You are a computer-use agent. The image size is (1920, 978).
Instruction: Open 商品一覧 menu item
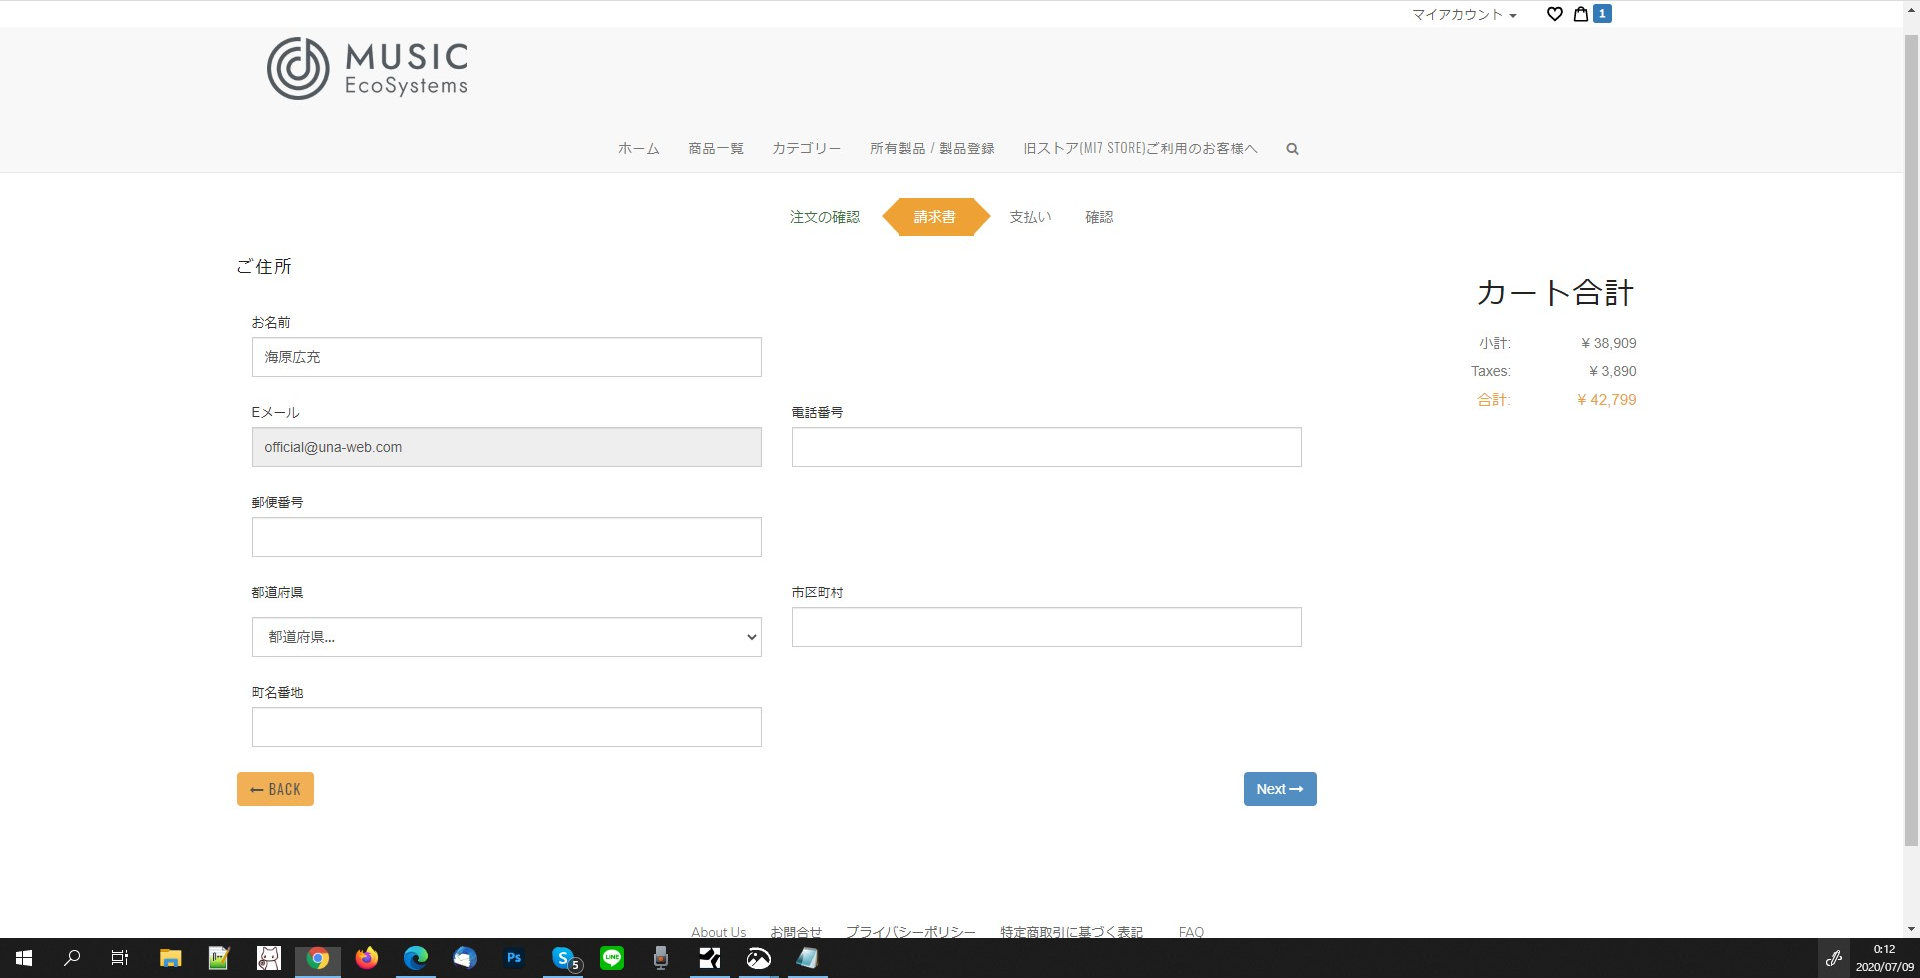click(716, 149)
